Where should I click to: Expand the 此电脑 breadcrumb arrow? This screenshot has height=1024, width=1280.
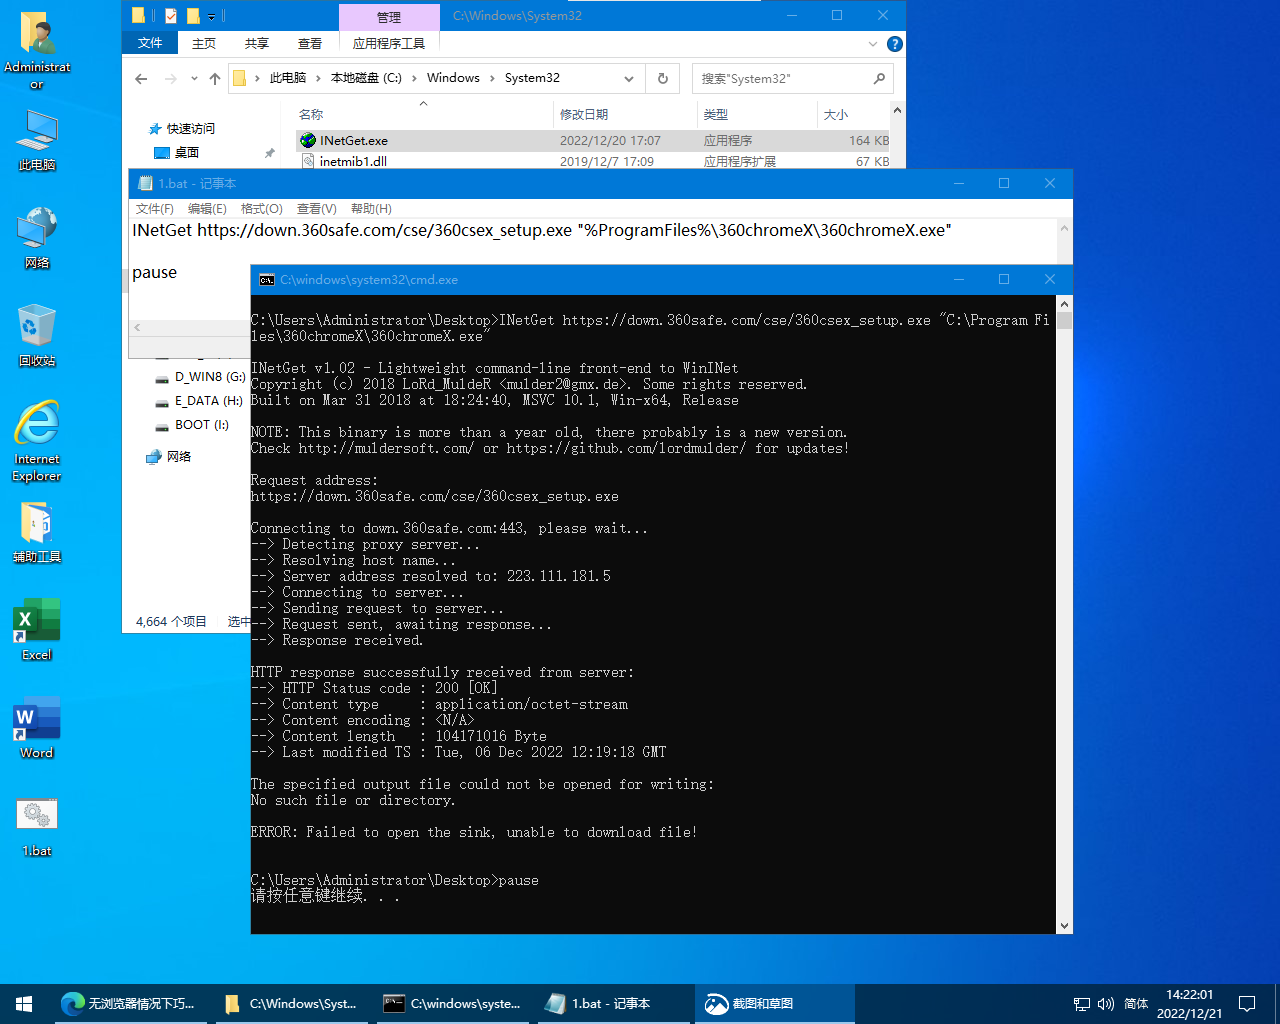pyautogui.click(x=319, y=78)
